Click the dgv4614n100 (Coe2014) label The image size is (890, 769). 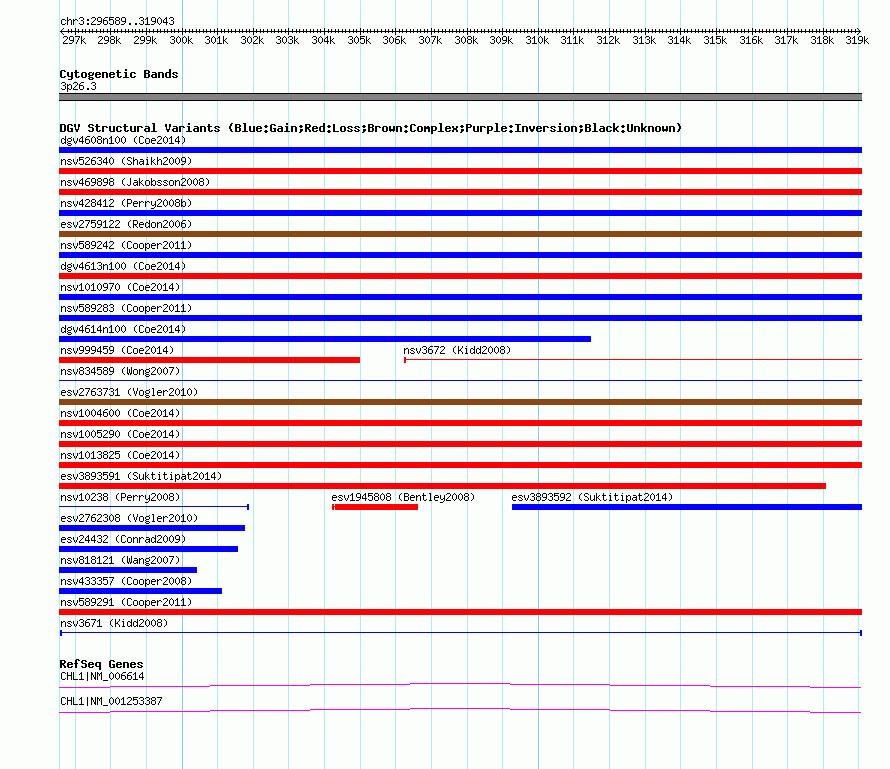[123, 329]
